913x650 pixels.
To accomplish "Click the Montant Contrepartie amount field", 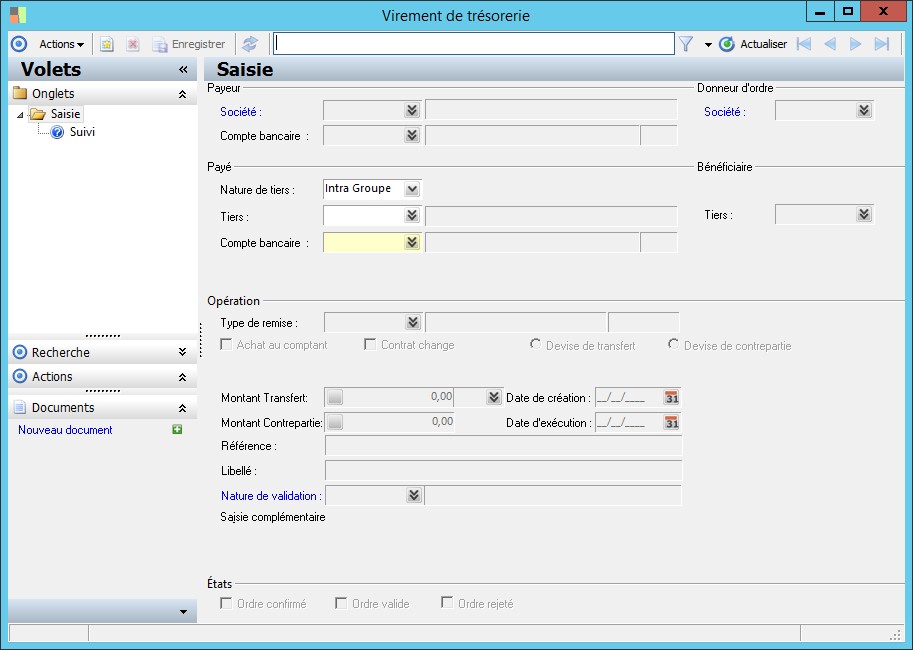I will click(x=399, y=422).
